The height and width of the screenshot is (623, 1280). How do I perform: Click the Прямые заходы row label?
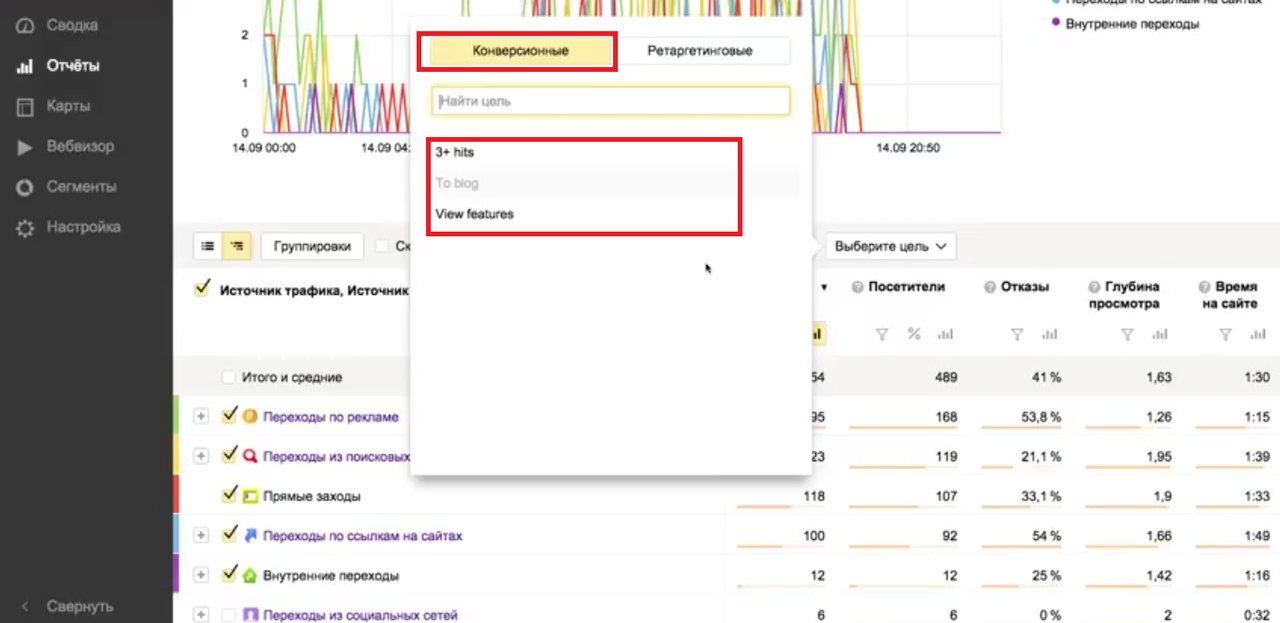(x=312, y=496)
